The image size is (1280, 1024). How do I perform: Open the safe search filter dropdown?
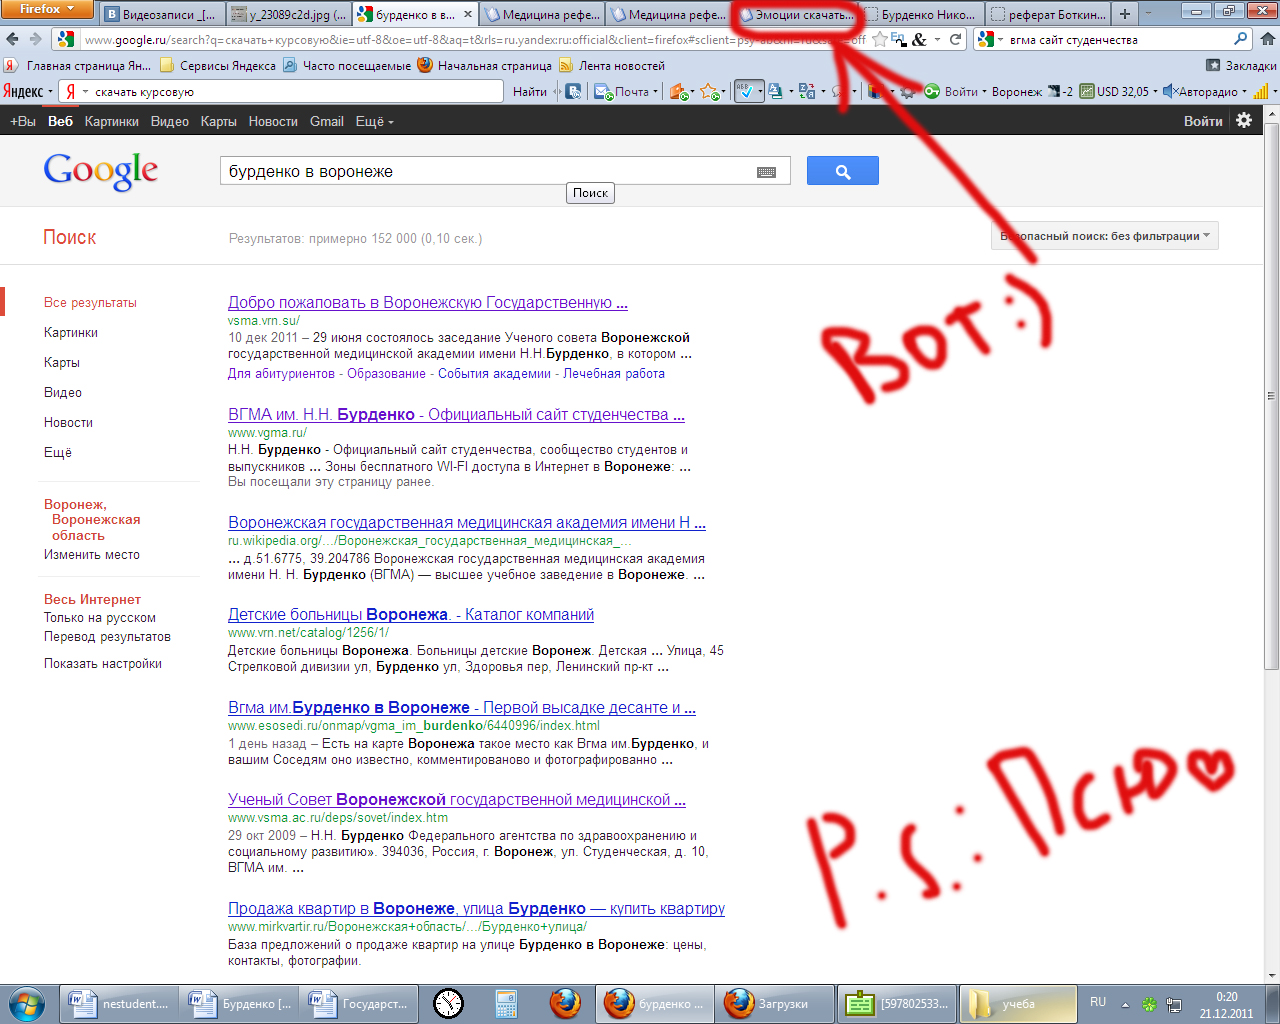coord(1105,236)
